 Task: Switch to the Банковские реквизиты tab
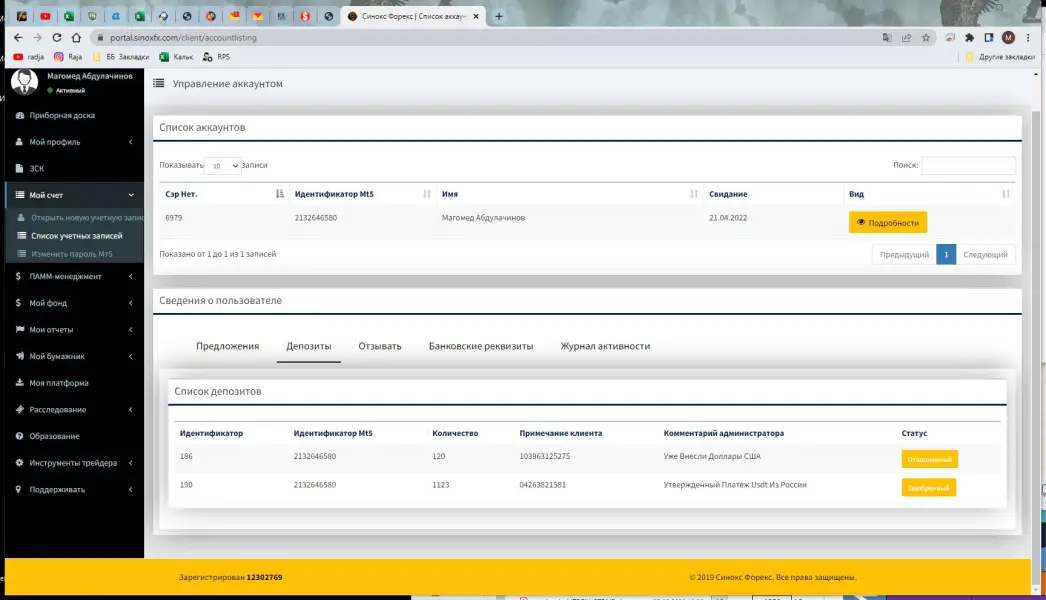480,346
